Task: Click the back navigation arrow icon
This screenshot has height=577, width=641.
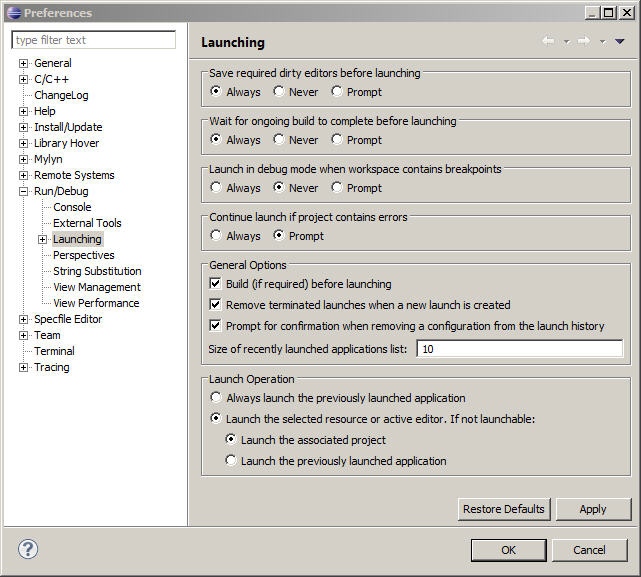Action: 548,42
